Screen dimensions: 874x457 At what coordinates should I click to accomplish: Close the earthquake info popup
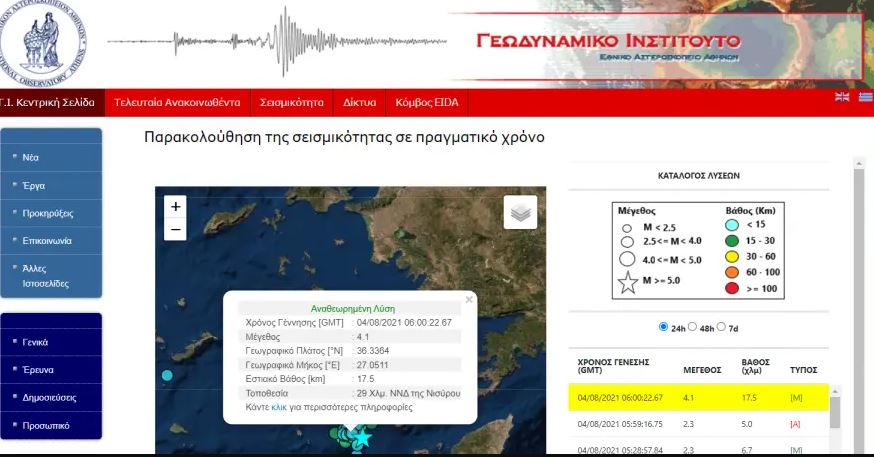coord(469,299)
